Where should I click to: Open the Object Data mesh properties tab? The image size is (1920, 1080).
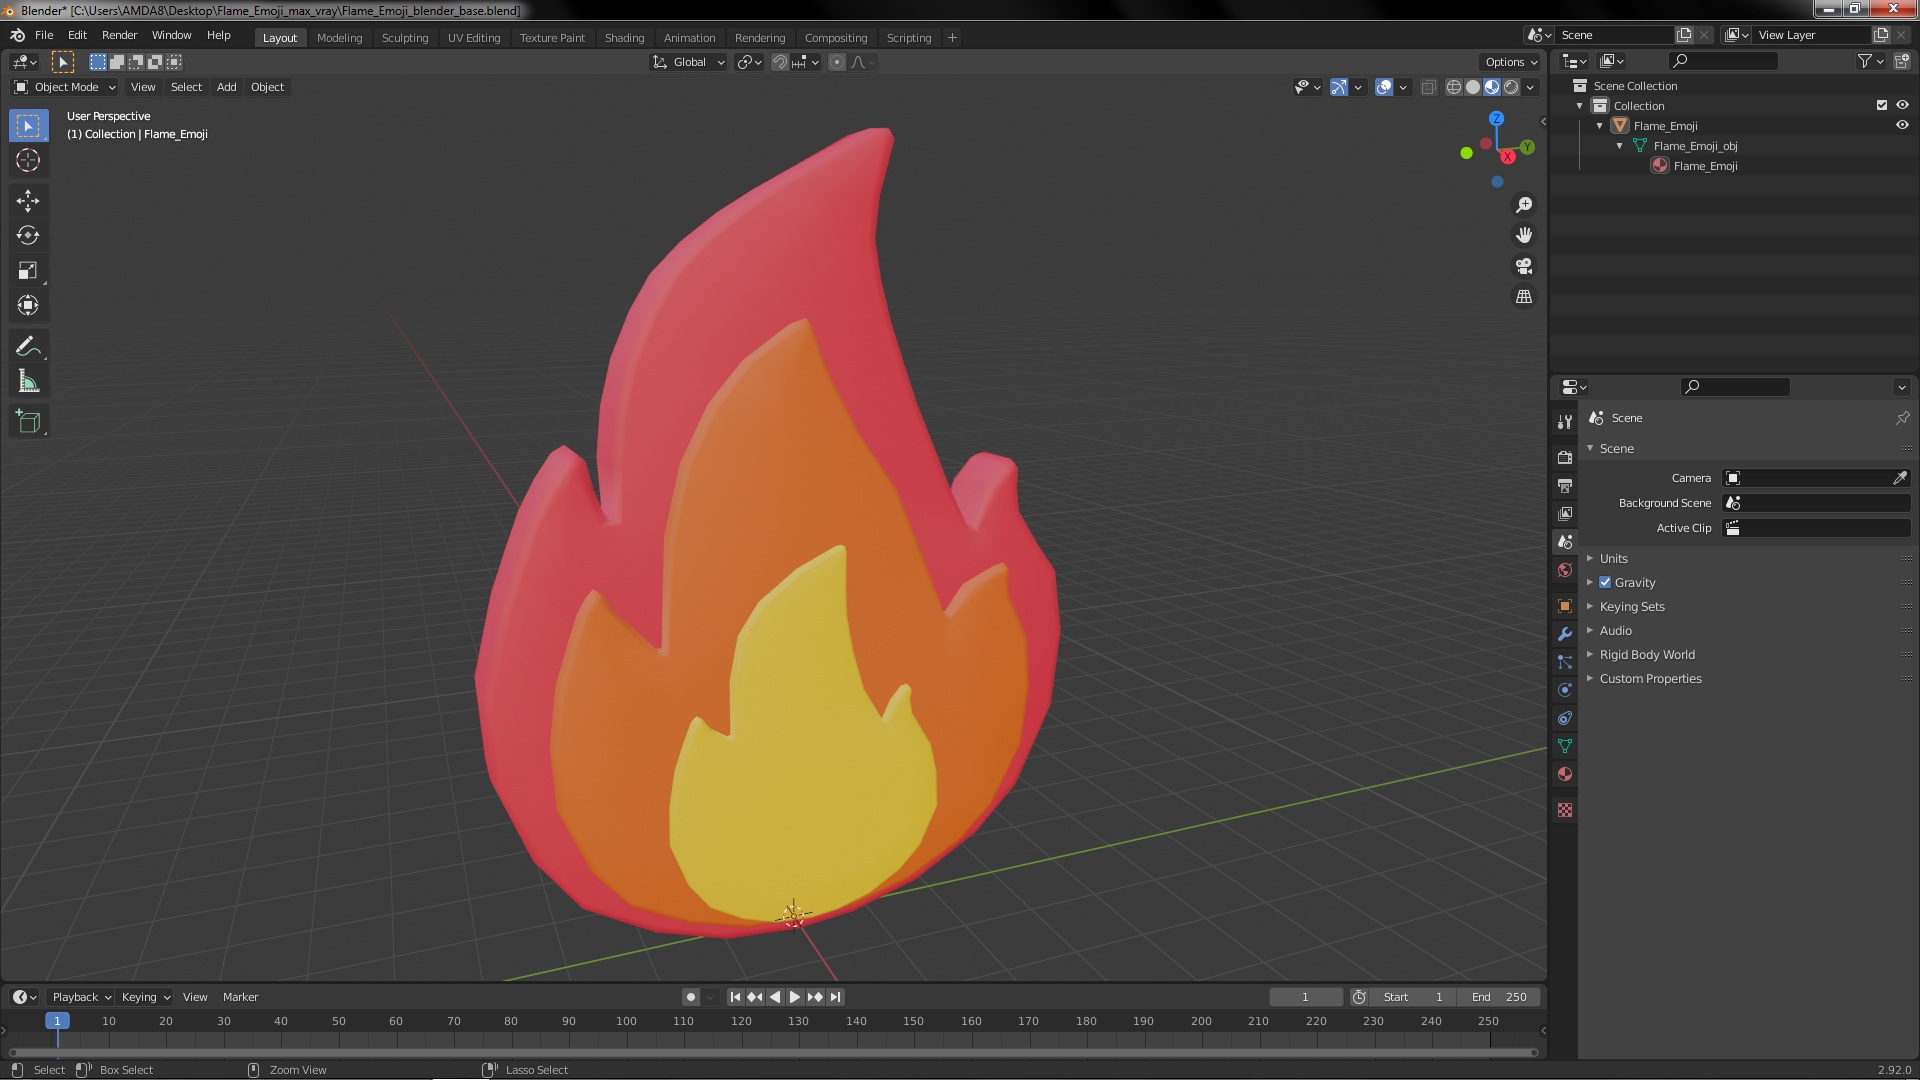(1565, 746)
